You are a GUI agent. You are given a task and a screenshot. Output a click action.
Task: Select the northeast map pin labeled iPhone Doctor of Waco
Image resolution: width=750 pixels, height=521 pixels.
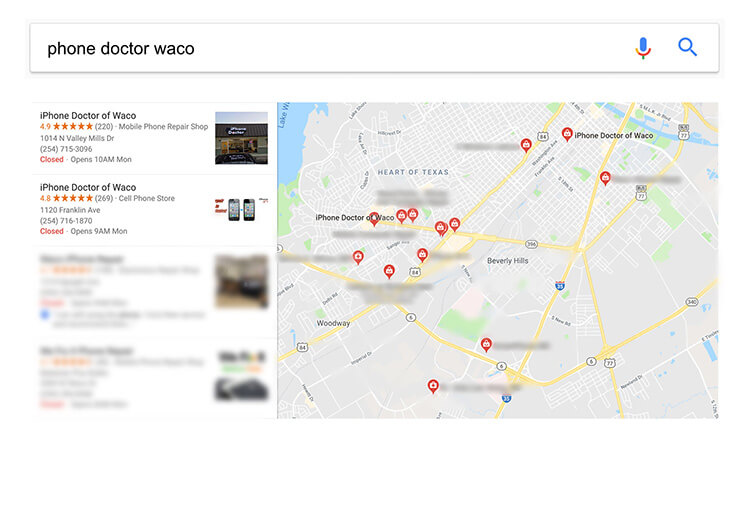567,133
